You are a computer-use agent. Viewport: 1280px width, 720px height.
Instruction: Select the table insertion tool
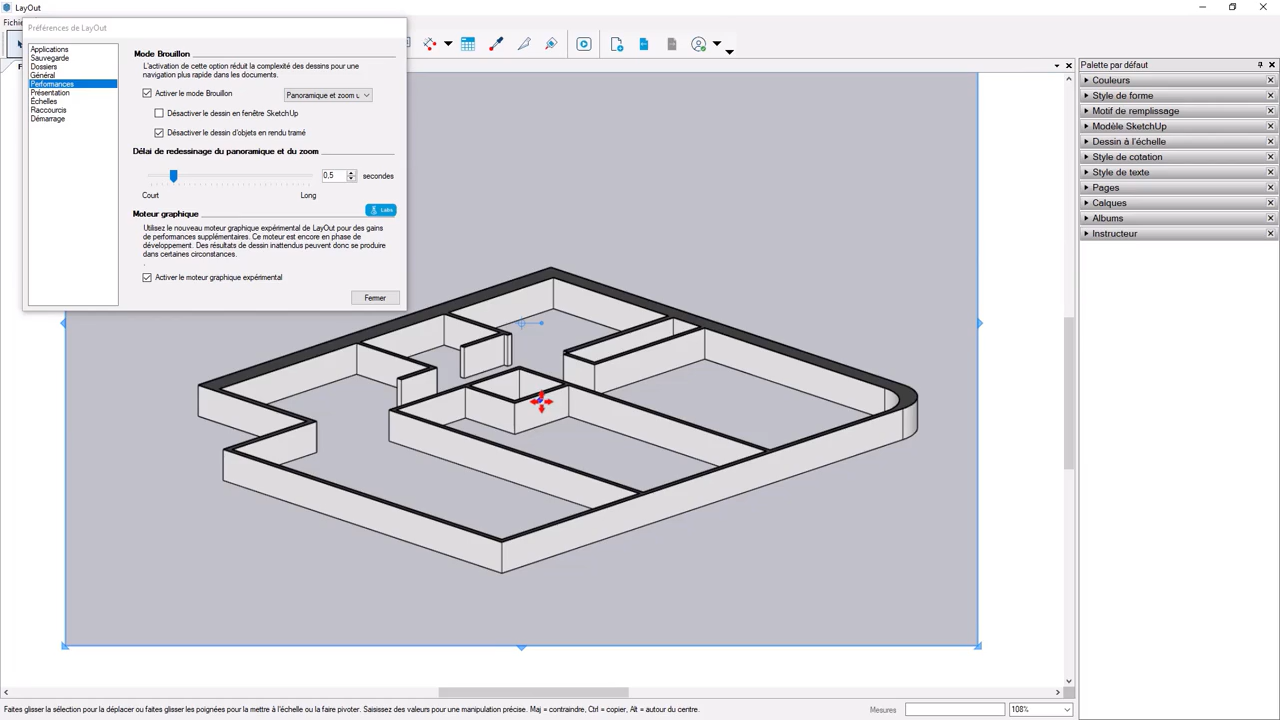[467, 44]
